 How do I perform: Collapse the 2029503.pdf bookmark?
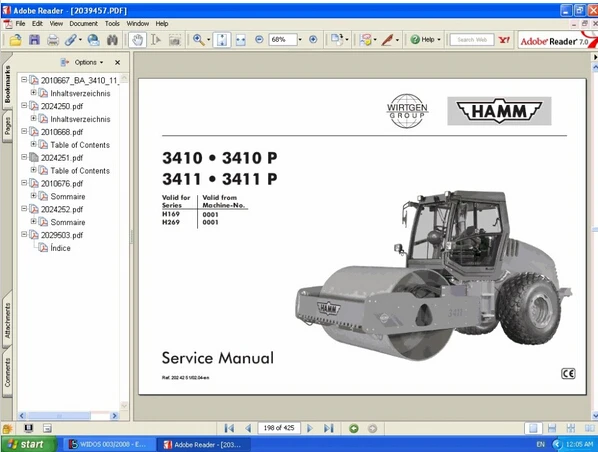click(24, 234)
